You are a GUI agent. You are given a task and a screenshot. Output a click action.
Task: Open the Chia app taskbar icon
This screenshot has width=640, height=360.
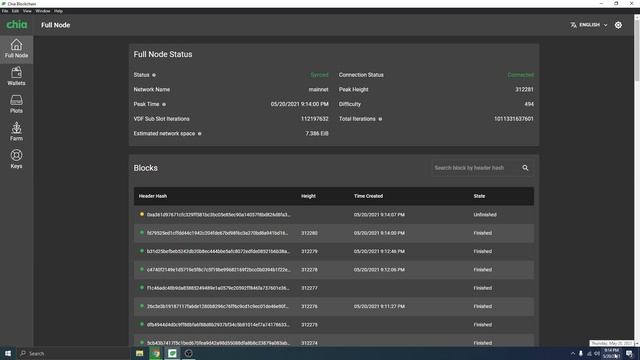pos(172,353)
